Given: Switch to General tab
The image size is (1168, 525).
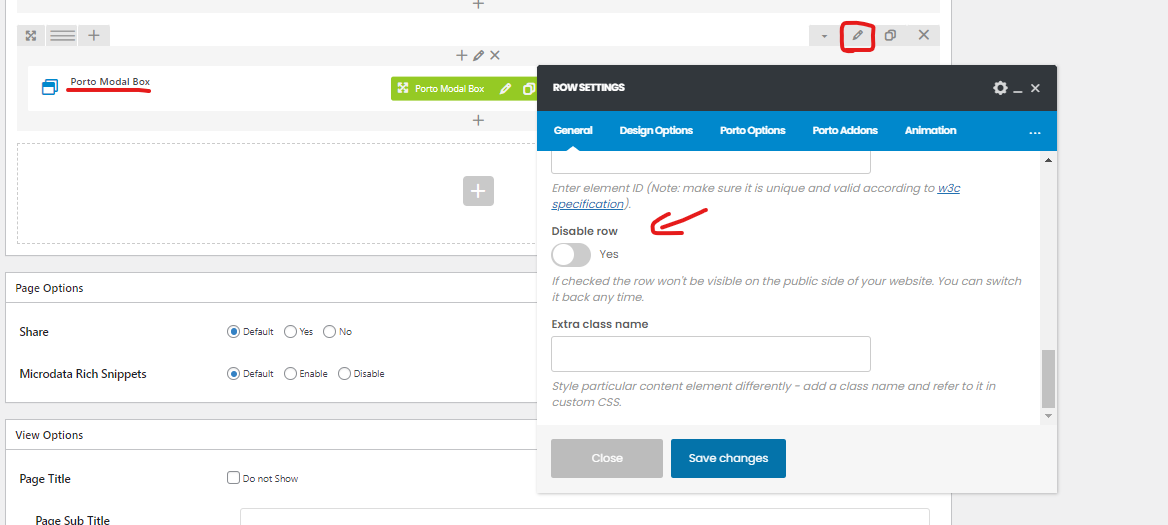Looking at the screenshot, I should pos(573,130).
